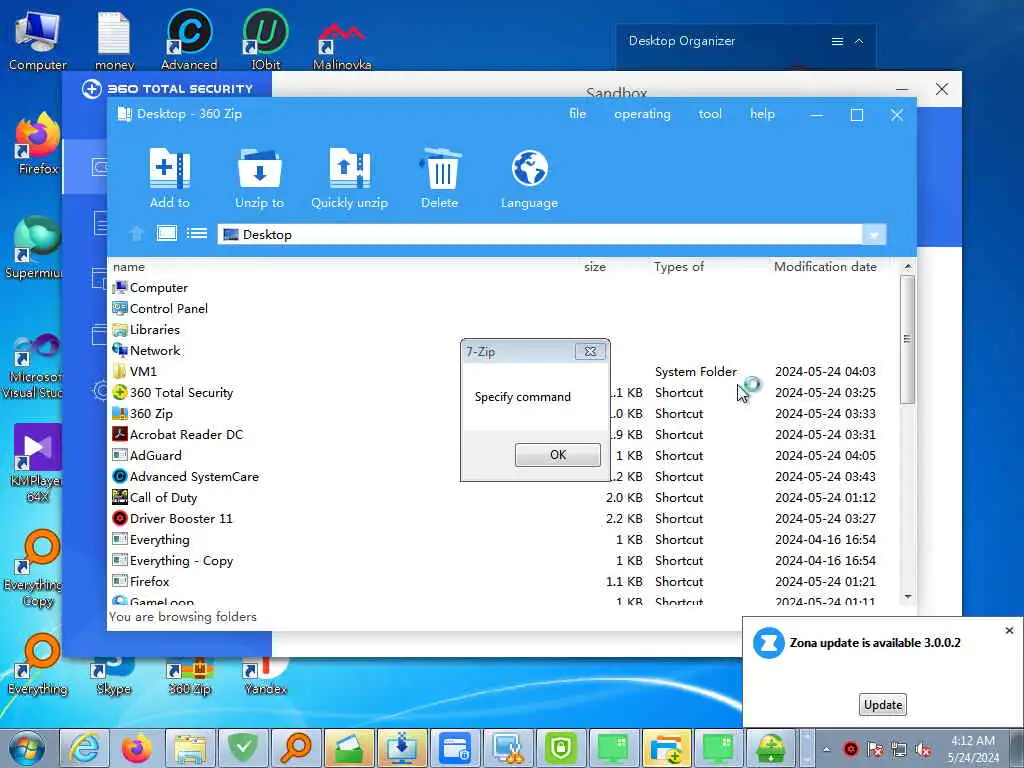The width and height of the screenshot is (1024, 768).
Task: Sort by Types of column
Action: (x=679, y=266)
